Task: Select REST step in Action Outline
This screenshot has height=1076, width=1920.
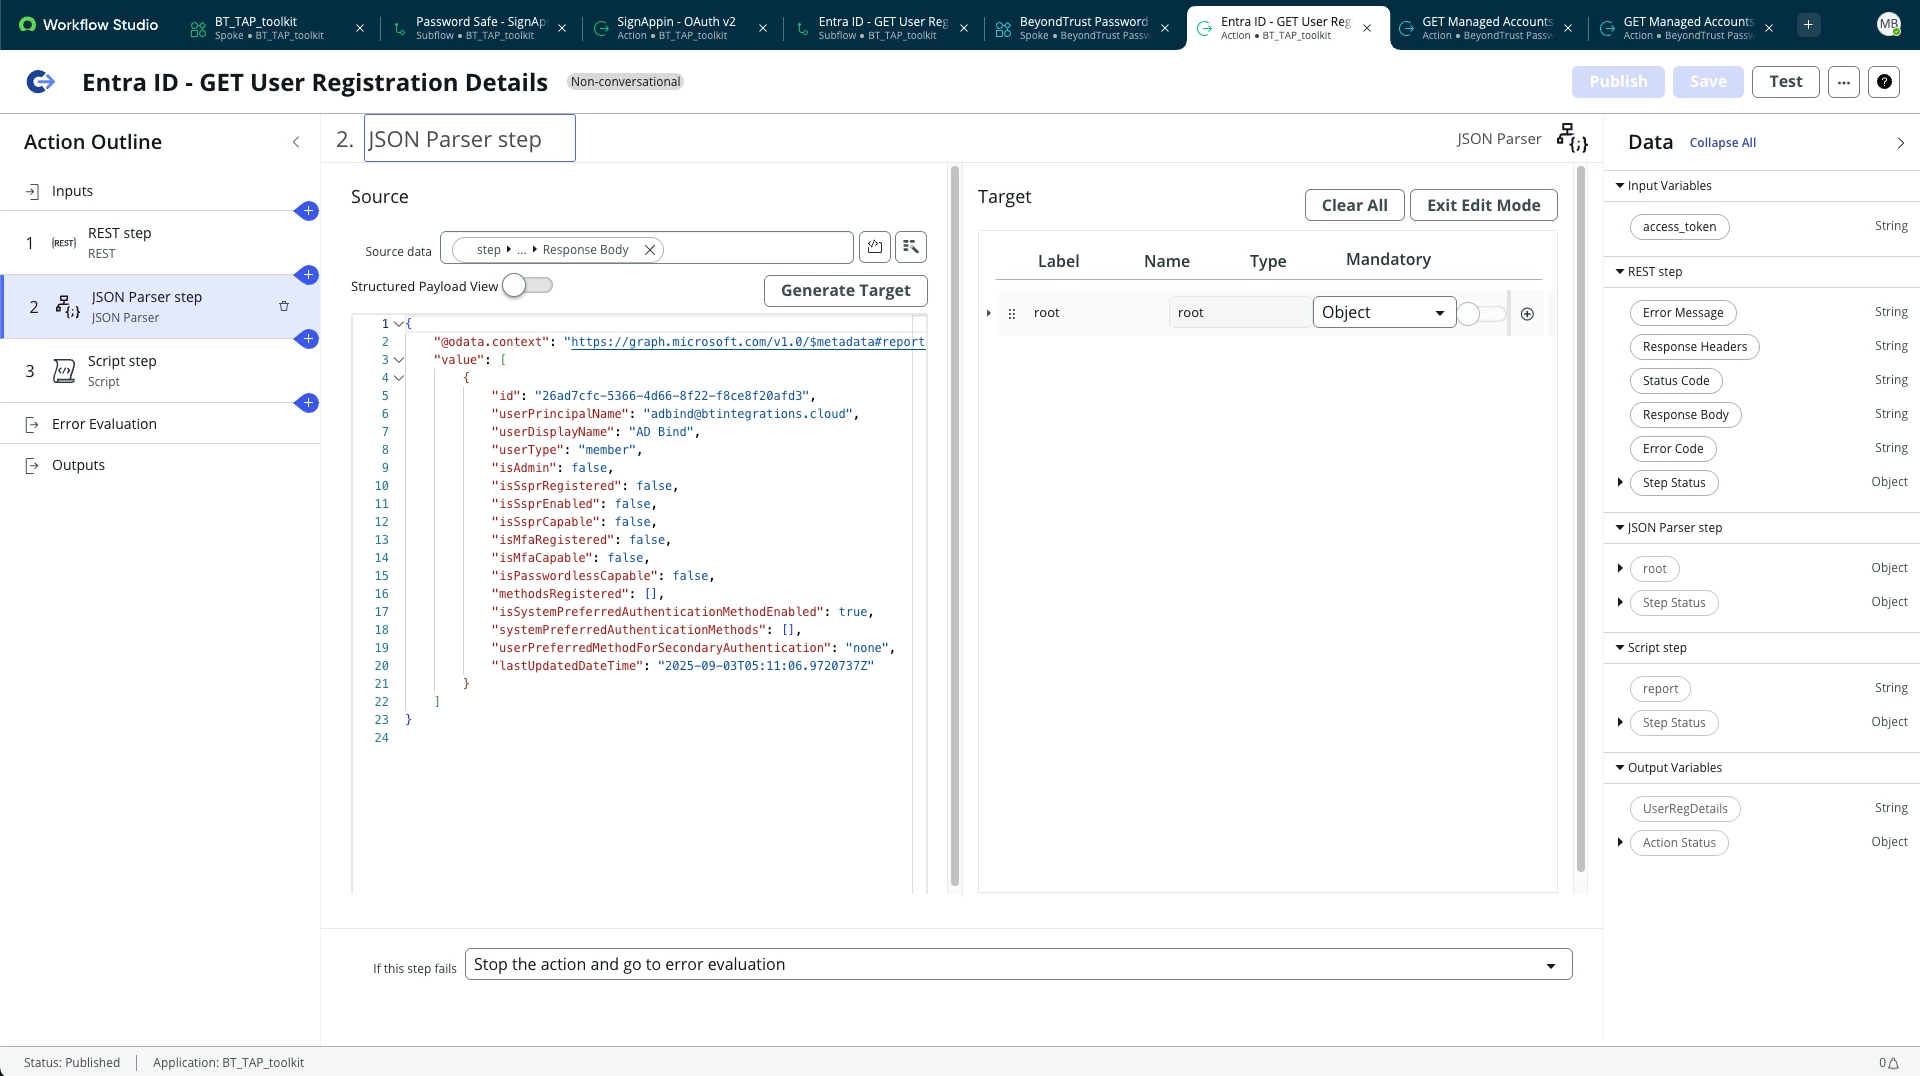Action: (160, 243)
